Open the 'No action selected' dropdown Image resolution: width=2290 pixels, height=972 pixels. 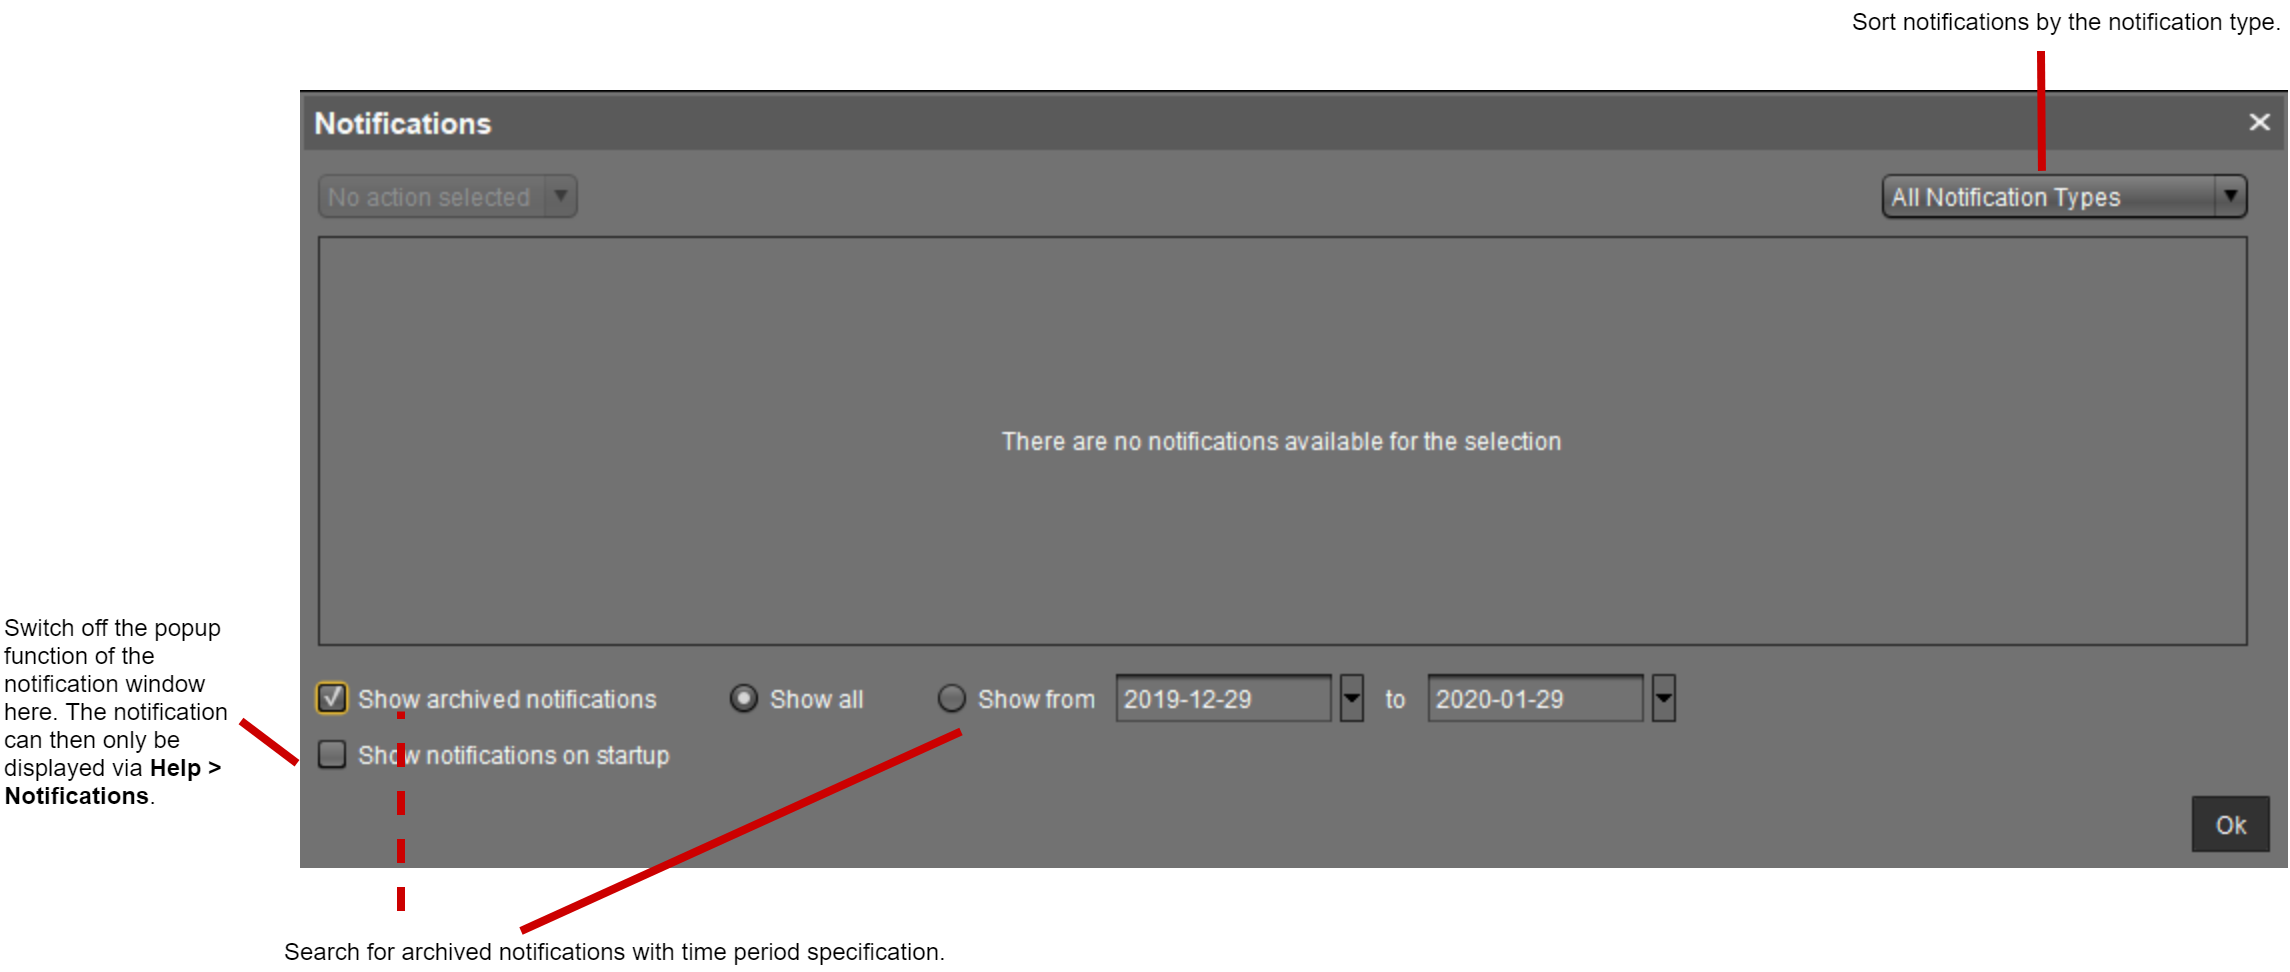430,197
